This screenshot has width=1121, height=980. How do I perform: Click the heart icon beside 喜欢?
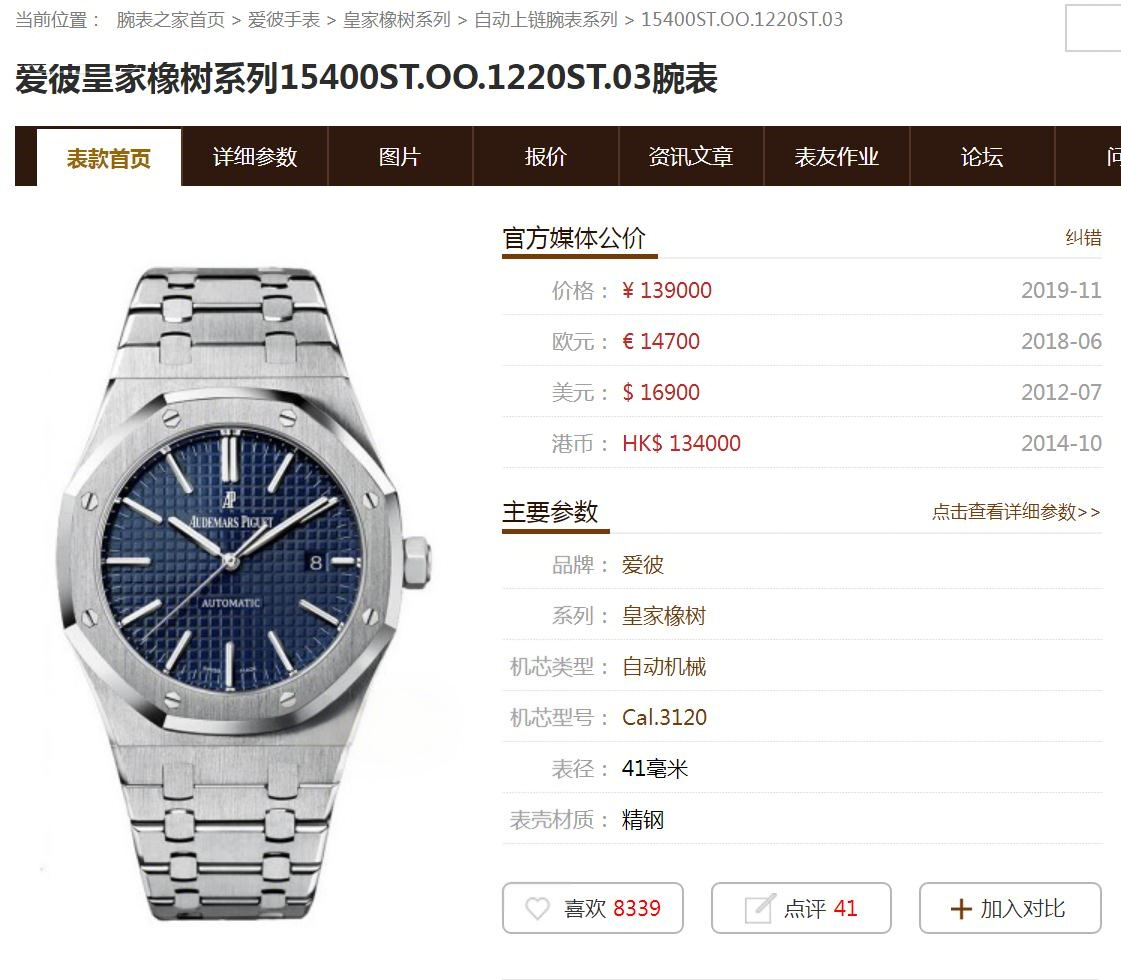pyautogui.click(x=537, y=909)
